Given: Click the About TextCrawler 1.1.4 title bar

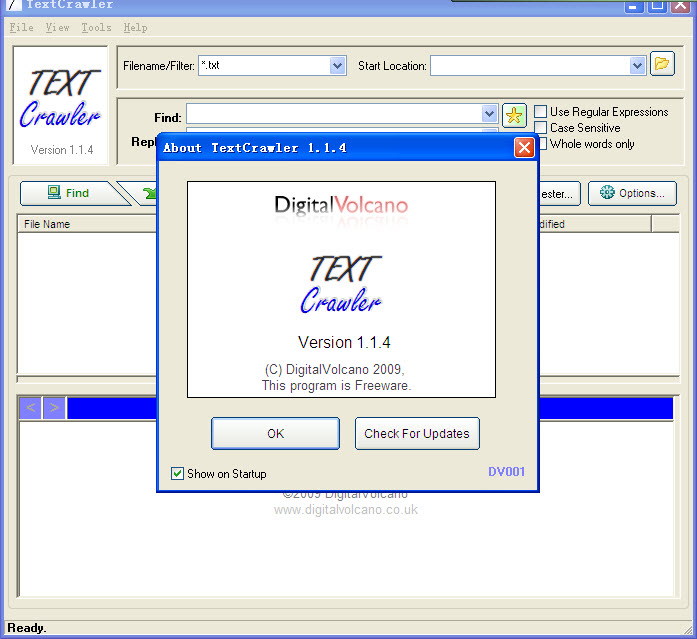Looking at the screenshot, I should 336,148.
